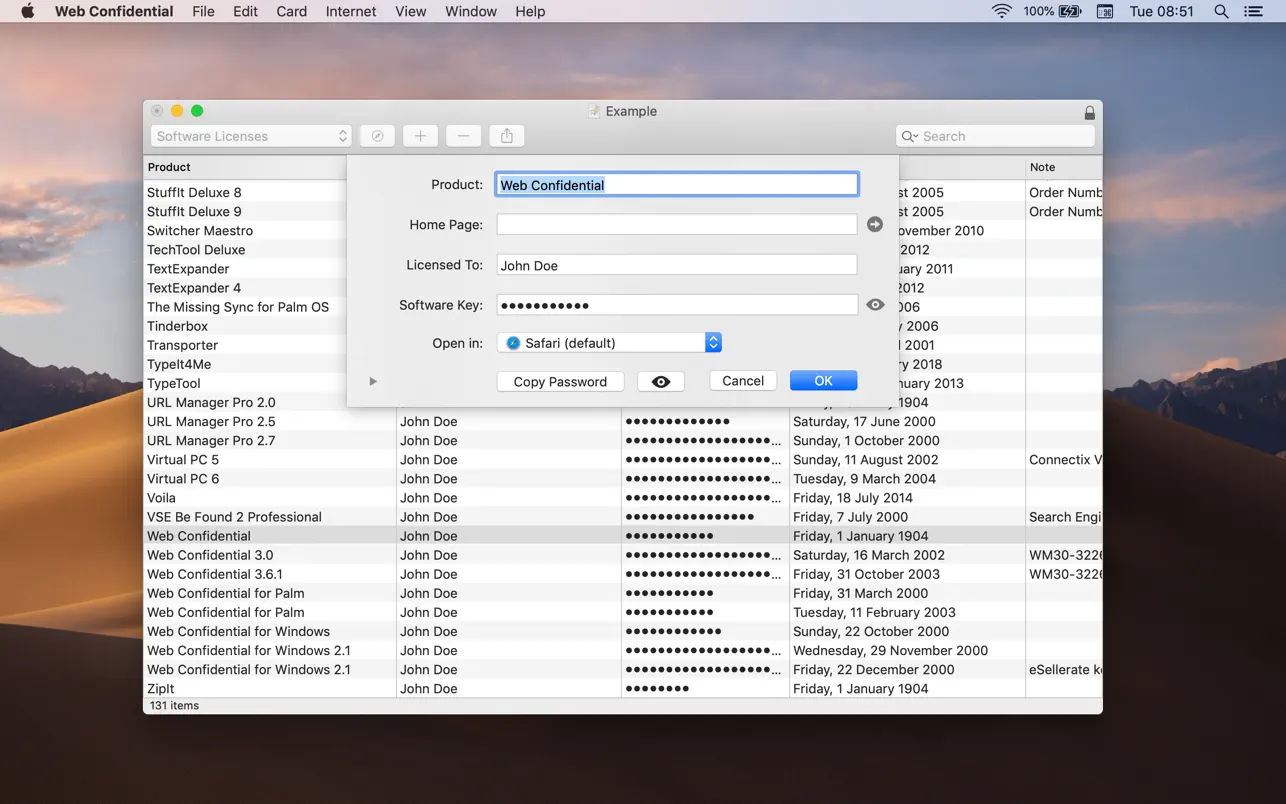Open the Internet menu
This screenshot has height=804, width=1286.
(x=351, y=11)
